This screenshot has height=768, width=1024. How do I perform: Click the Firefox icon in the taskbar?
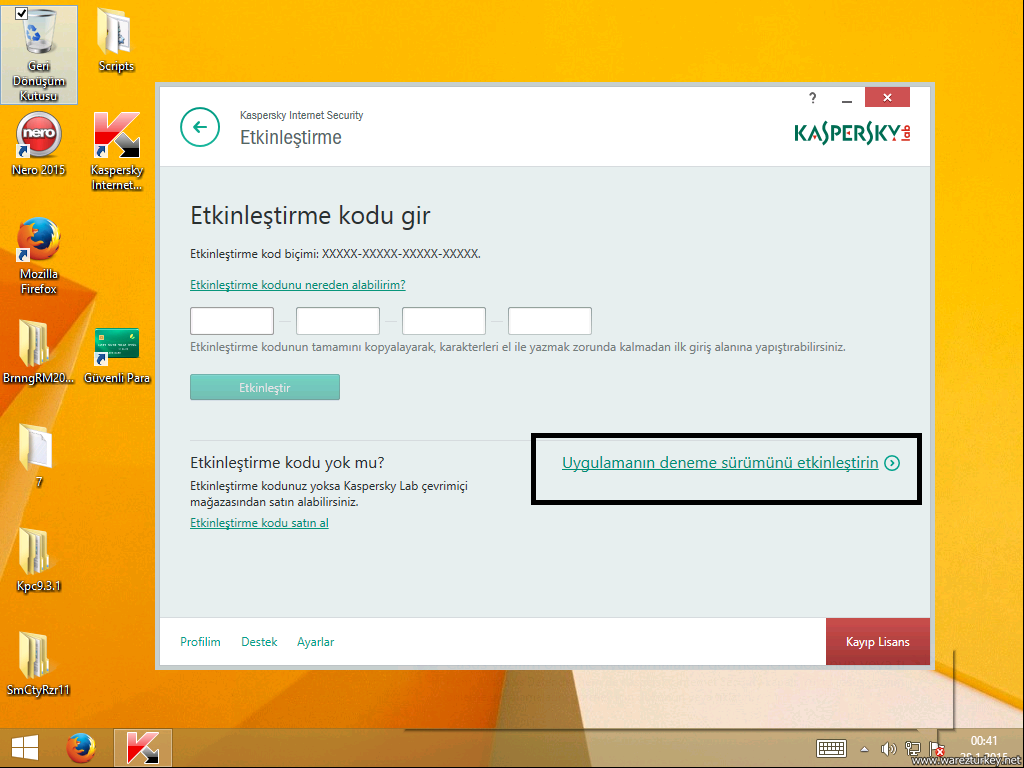(82, 747)
